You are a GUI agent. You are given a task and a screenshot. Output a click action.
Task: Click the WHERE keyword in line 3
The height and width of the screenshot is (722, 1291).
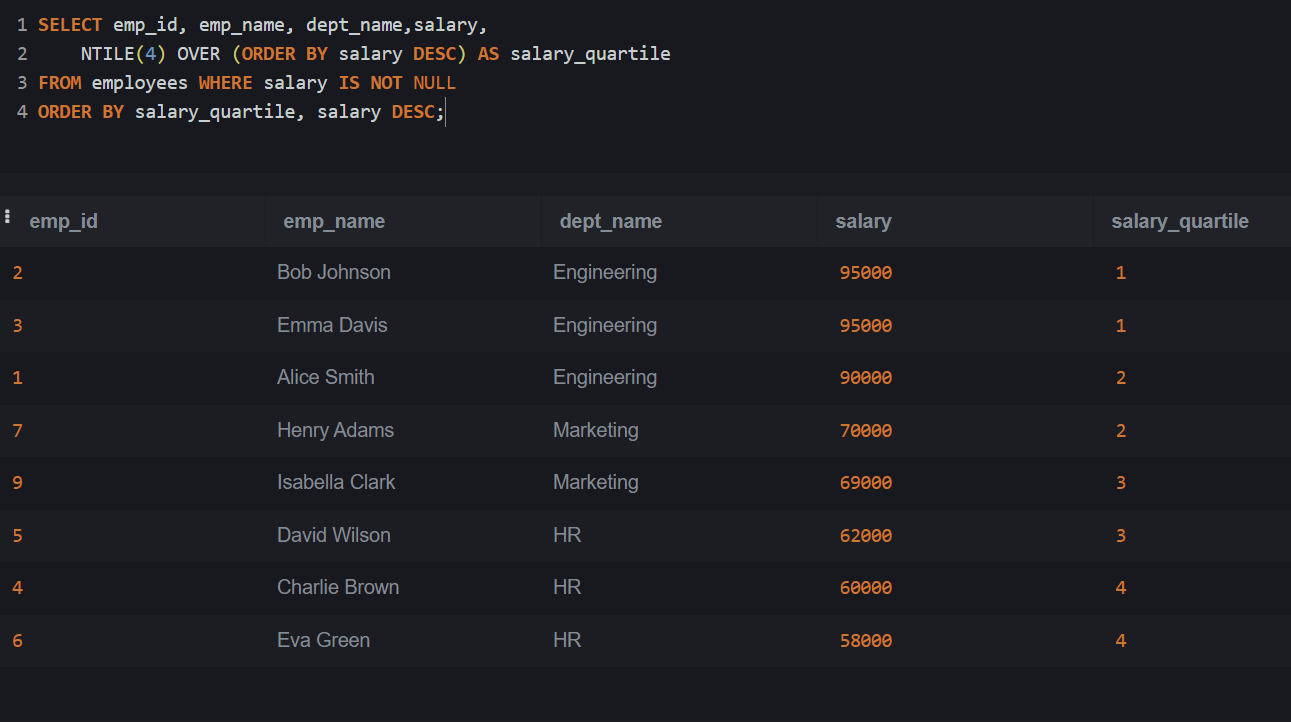(226, 83)
